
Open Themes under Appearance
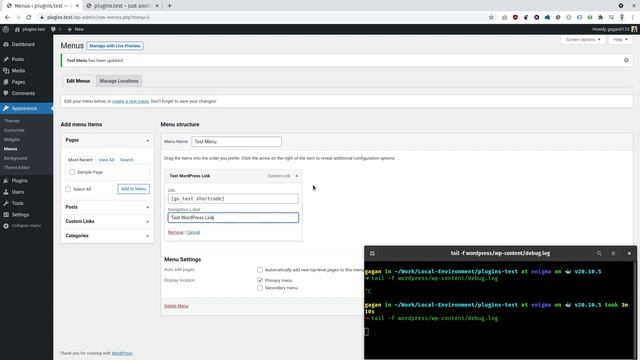11,121
